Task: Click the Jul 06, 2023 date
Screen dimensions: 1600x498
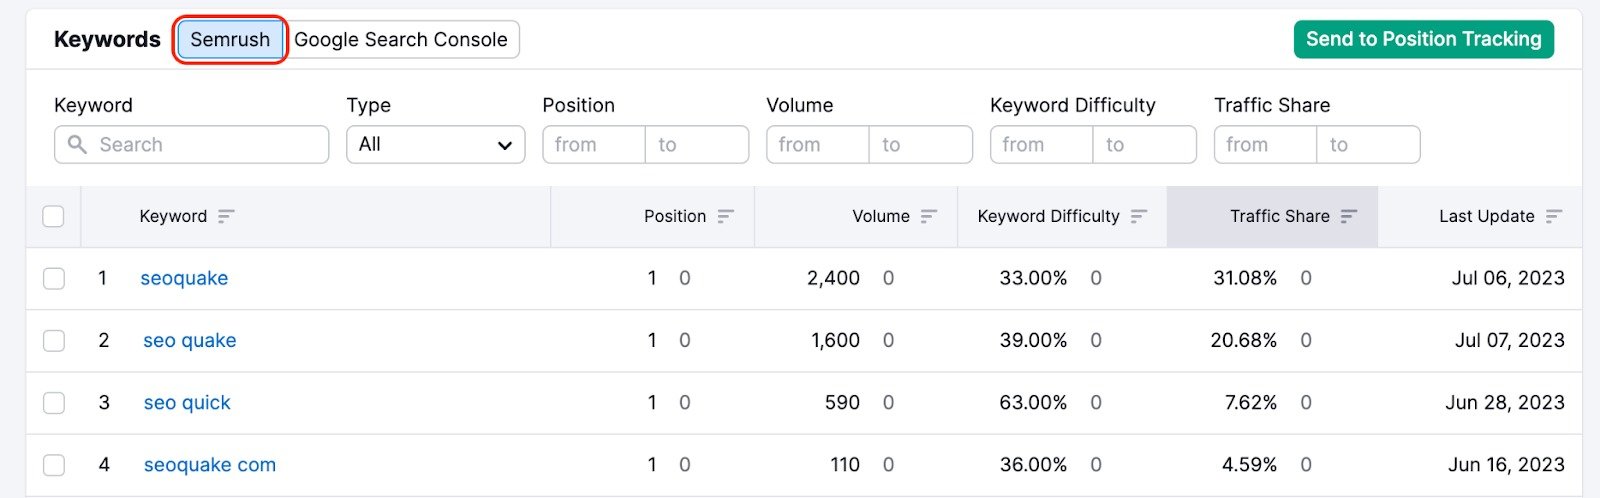Action: click(x=1508, y=278)
